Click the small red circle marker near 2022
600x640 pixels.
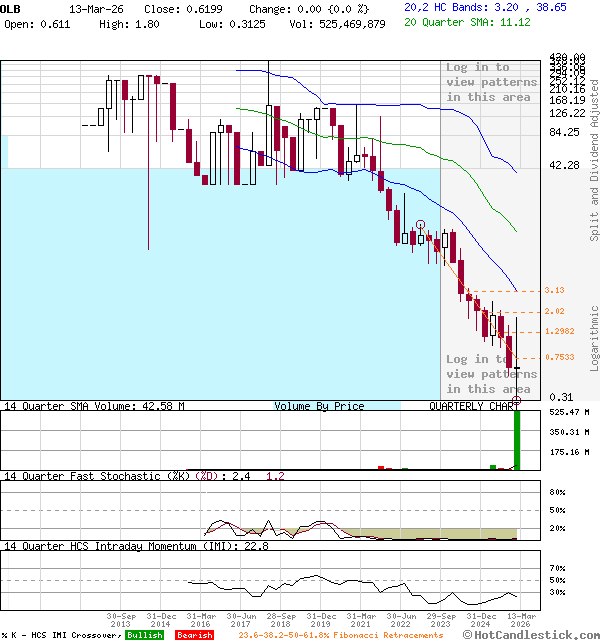click(420, 225)
